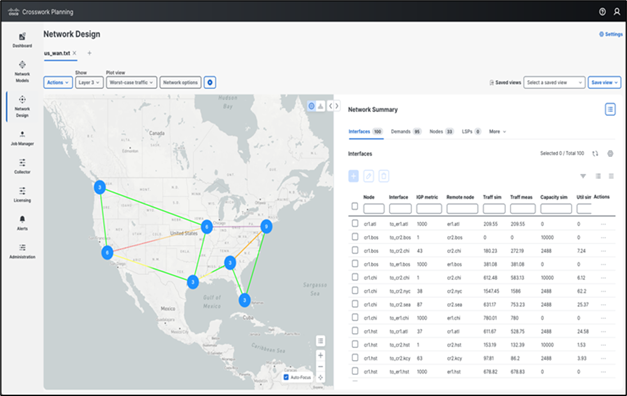Open the Settings link

[611, 34]
